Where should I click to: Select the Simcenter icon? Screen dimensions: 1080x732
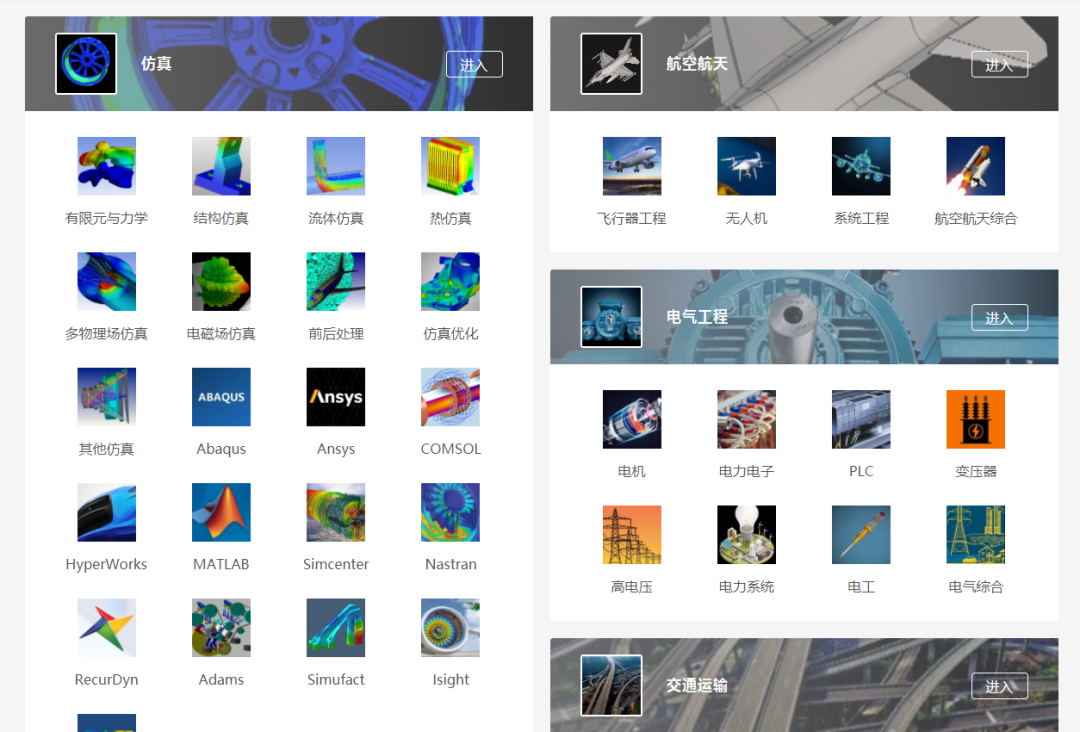click(x=335, y=512)
